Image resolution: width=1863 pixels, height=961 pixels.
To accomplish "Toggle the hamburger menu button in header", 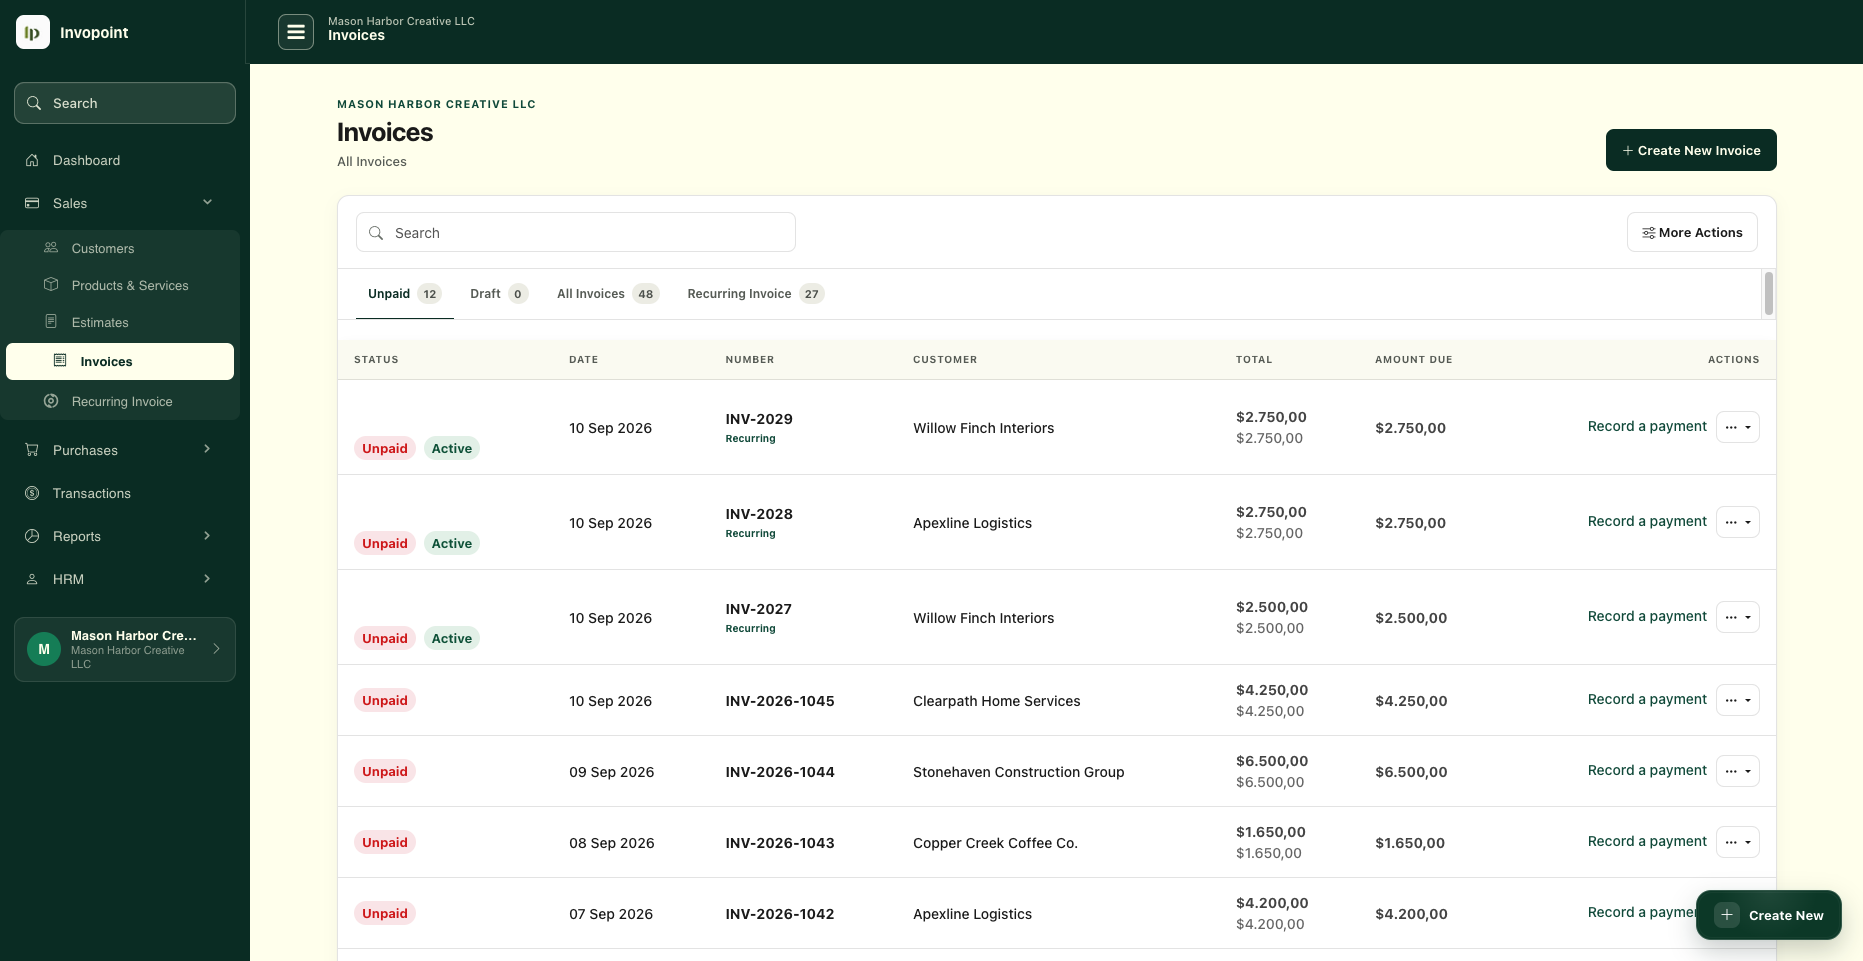I will pyautogui.click(x=296, y=32).
